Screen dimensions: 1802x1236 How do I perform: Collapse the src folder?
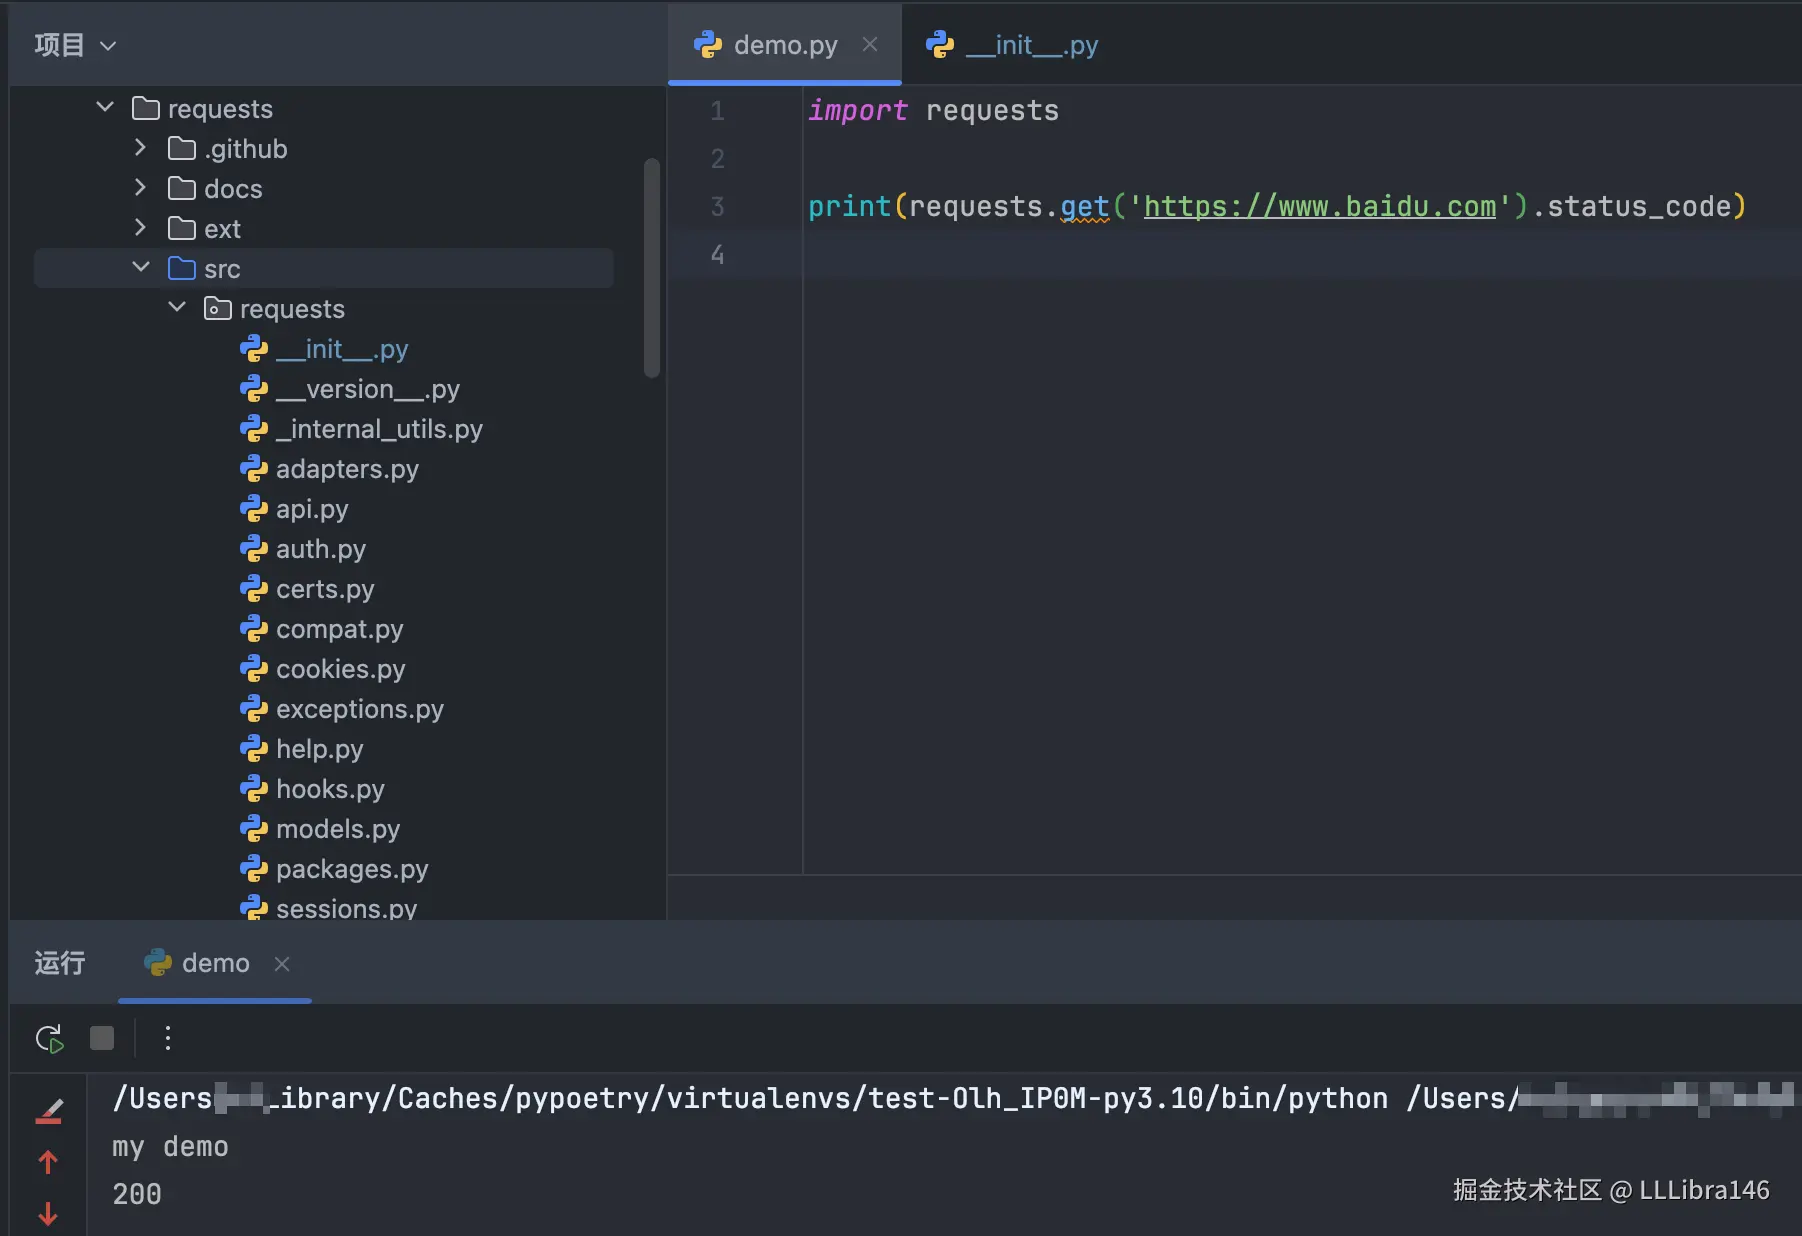click(x=141, y=267)
